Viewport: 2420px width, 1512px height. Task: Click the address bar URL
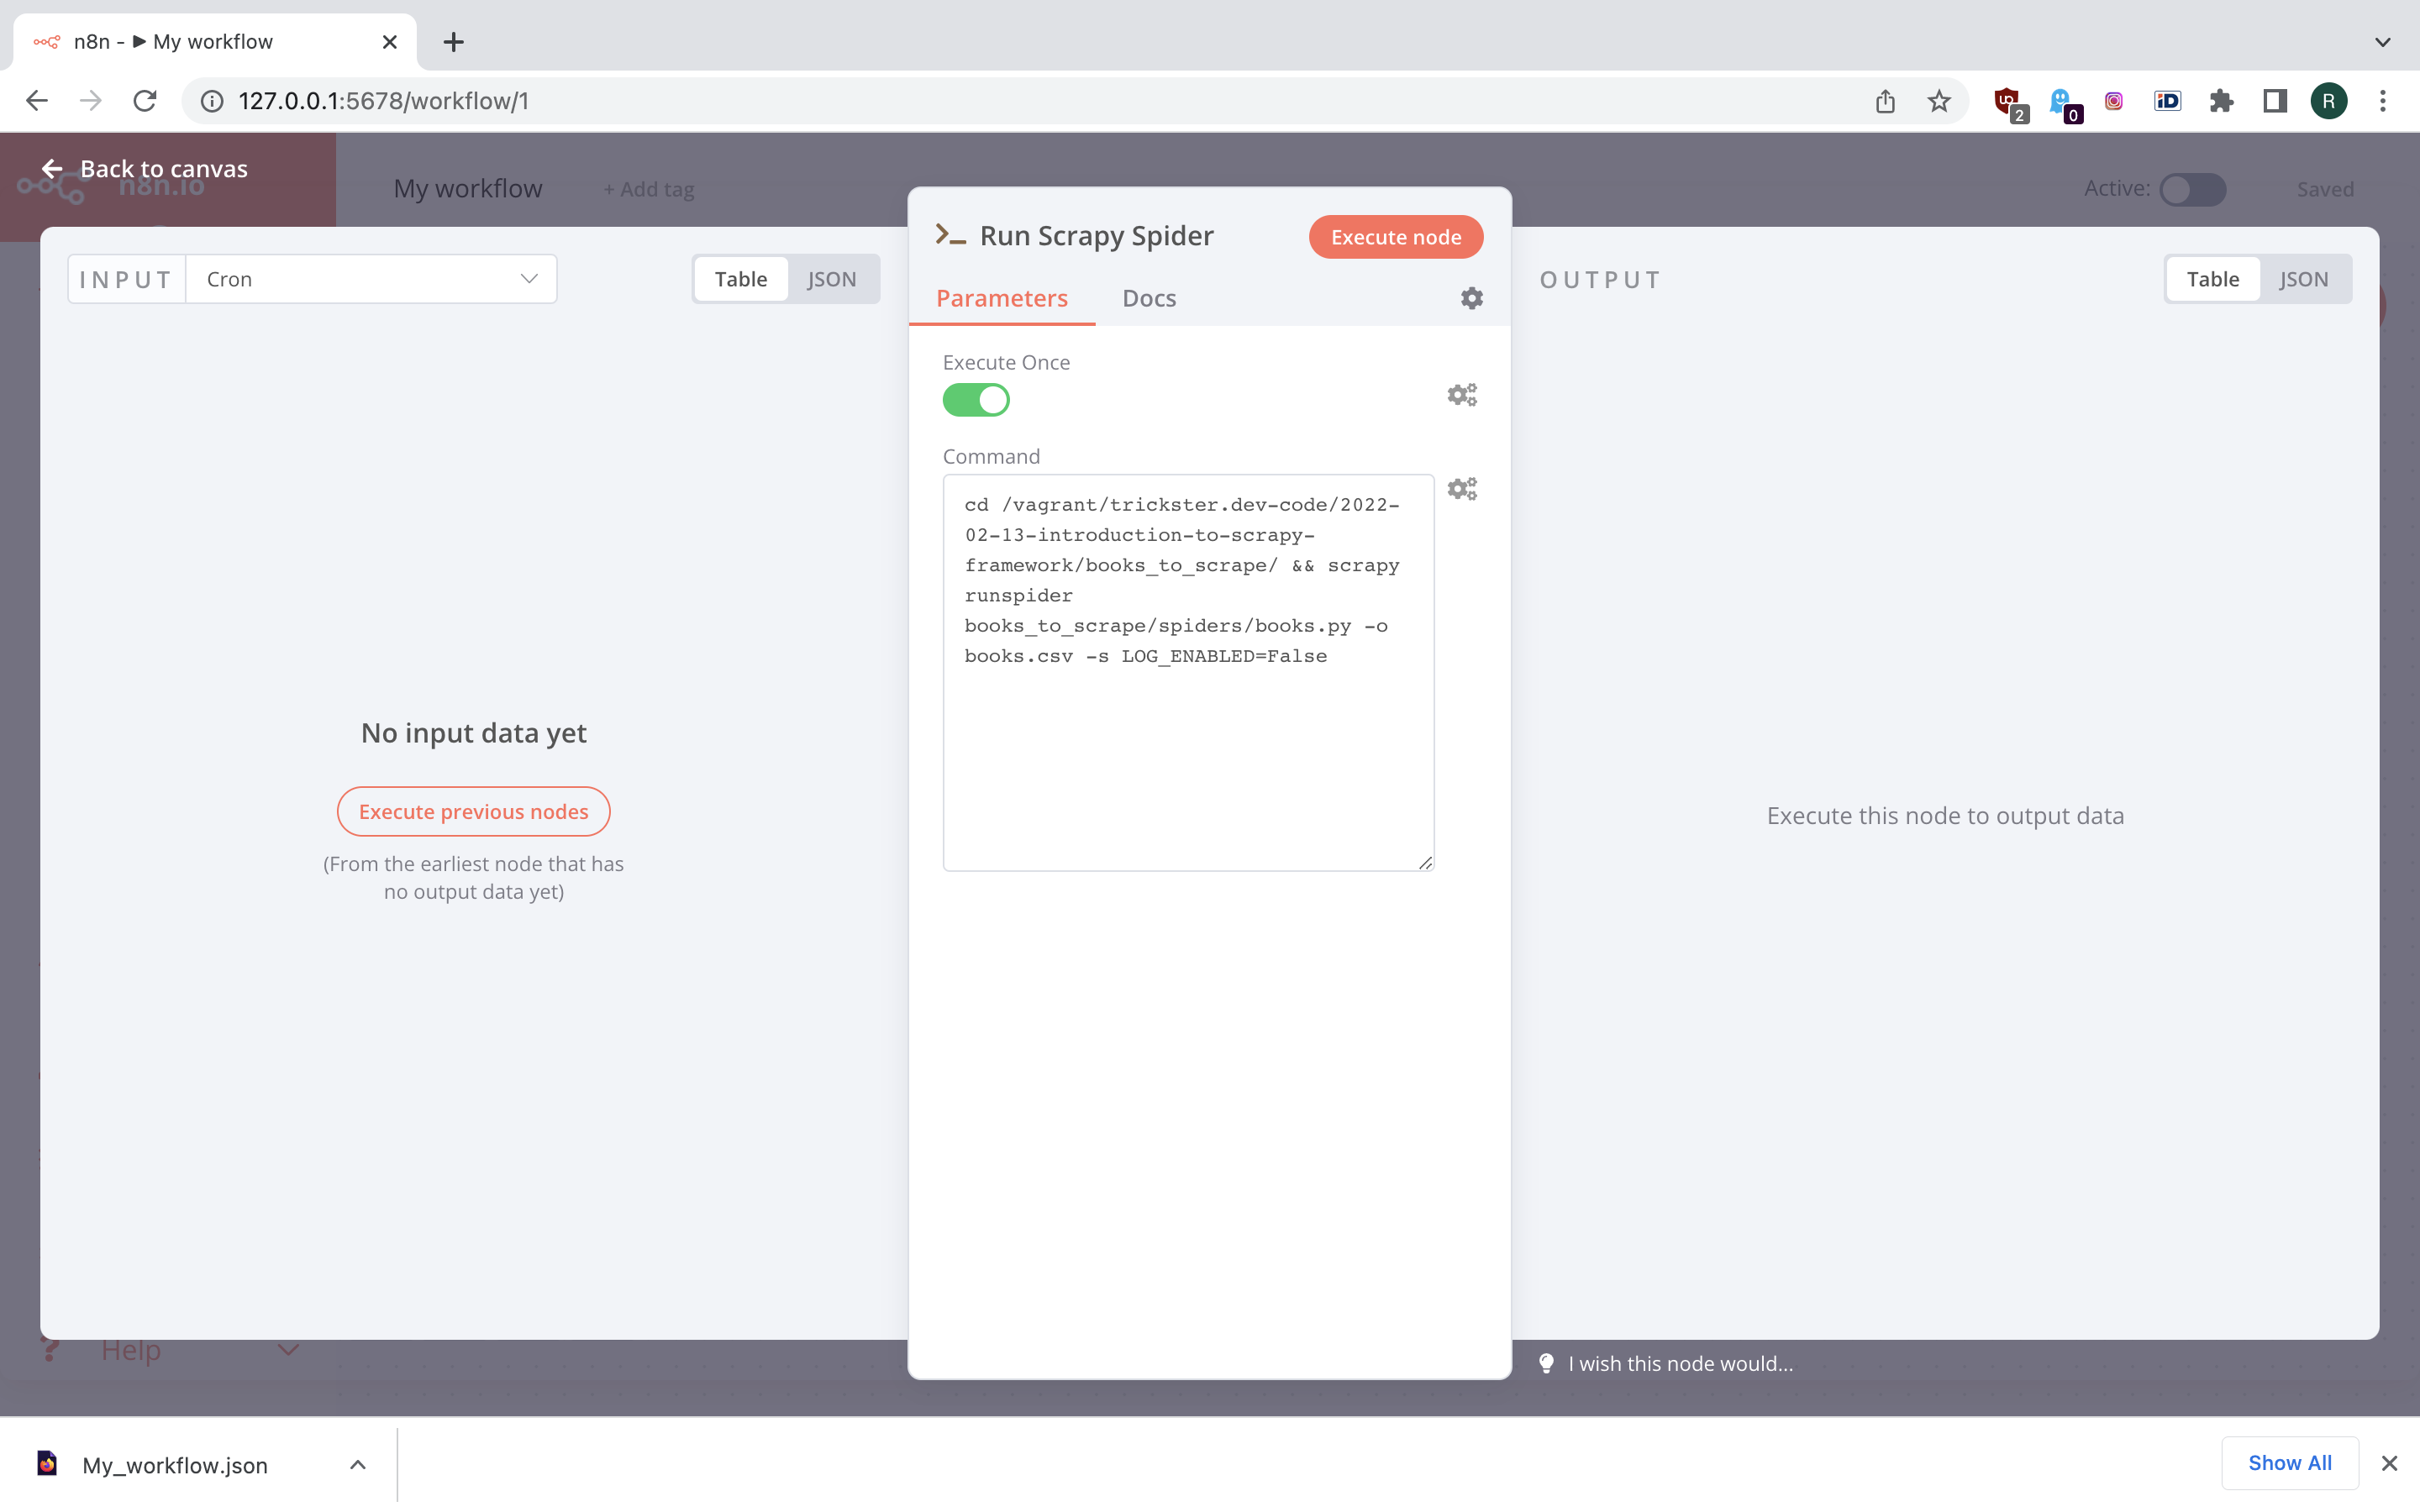pyautogui.click(x=383, y=101)
